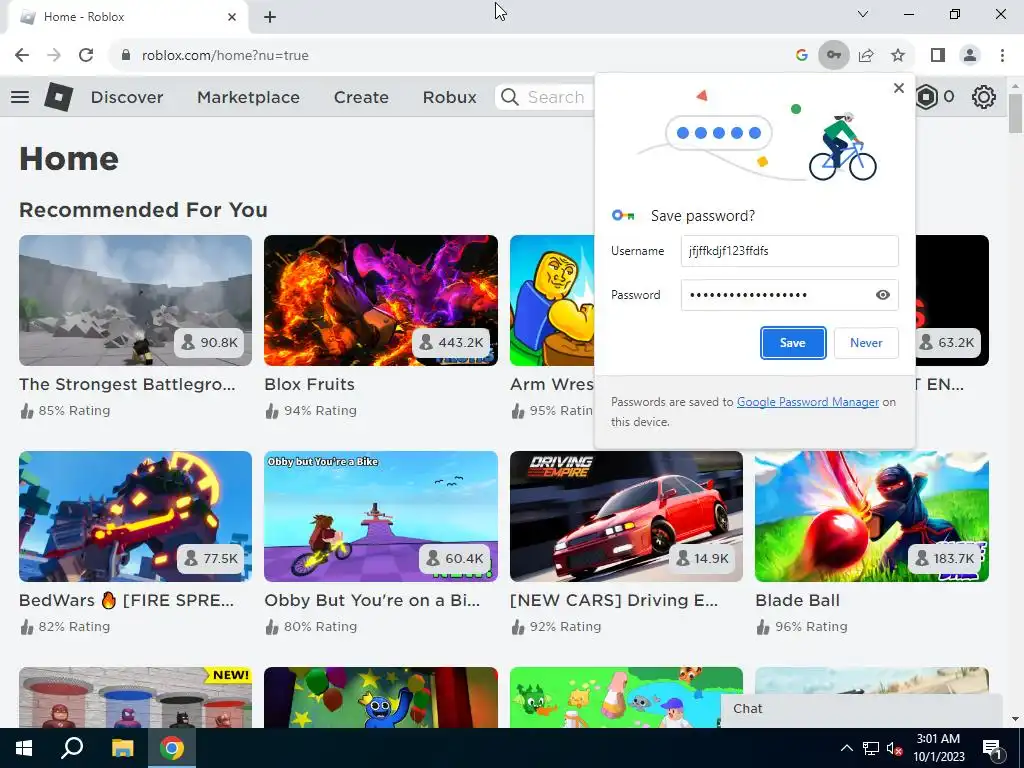The width and height of the screenshot is (1024, 768).
Task: Open the Marketplace menu item
Action: pos(248,97)
